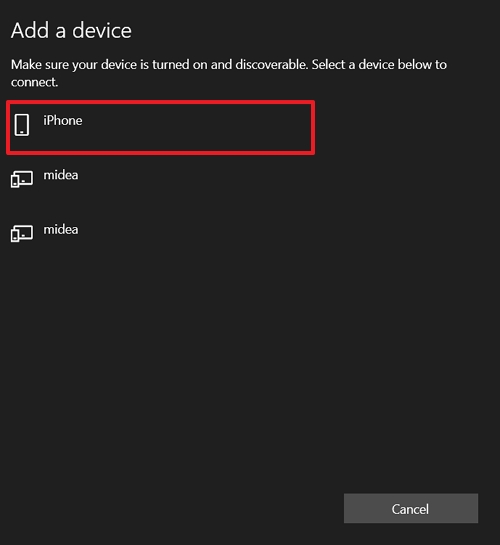Screen dimensions: 500x545
Task: Click the word device in the heading
Action: (102, 31)
